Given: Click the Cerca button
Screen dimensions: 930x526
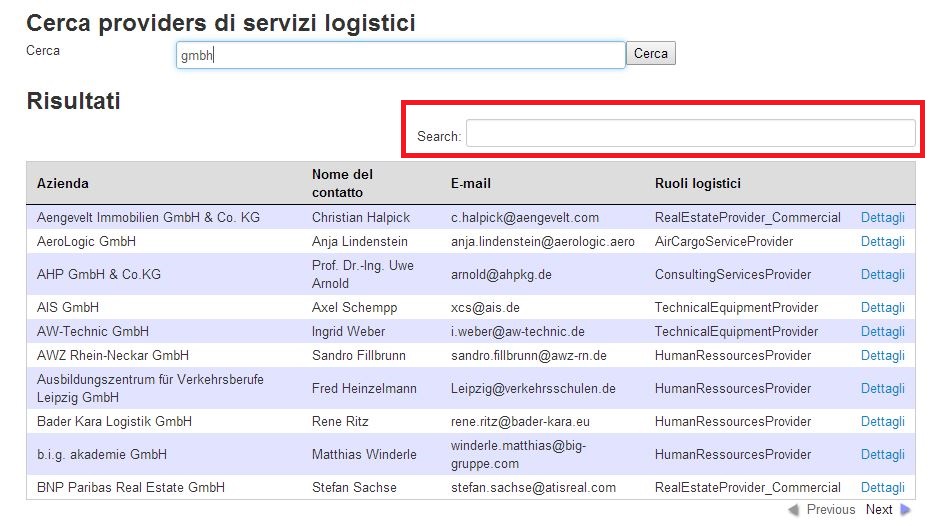Looking at the screenshot, I should [651, 53].
